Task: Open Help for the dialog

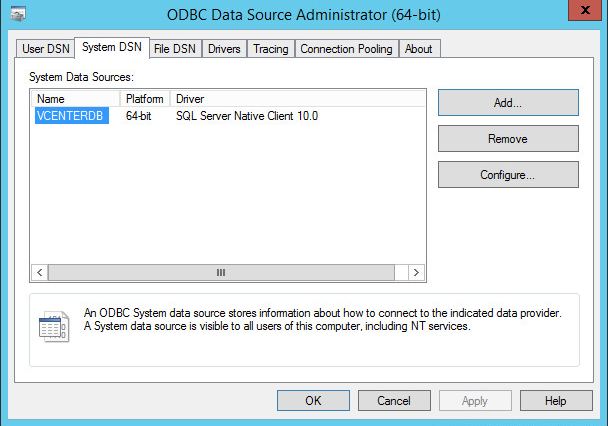Action: tap(556, 400)
